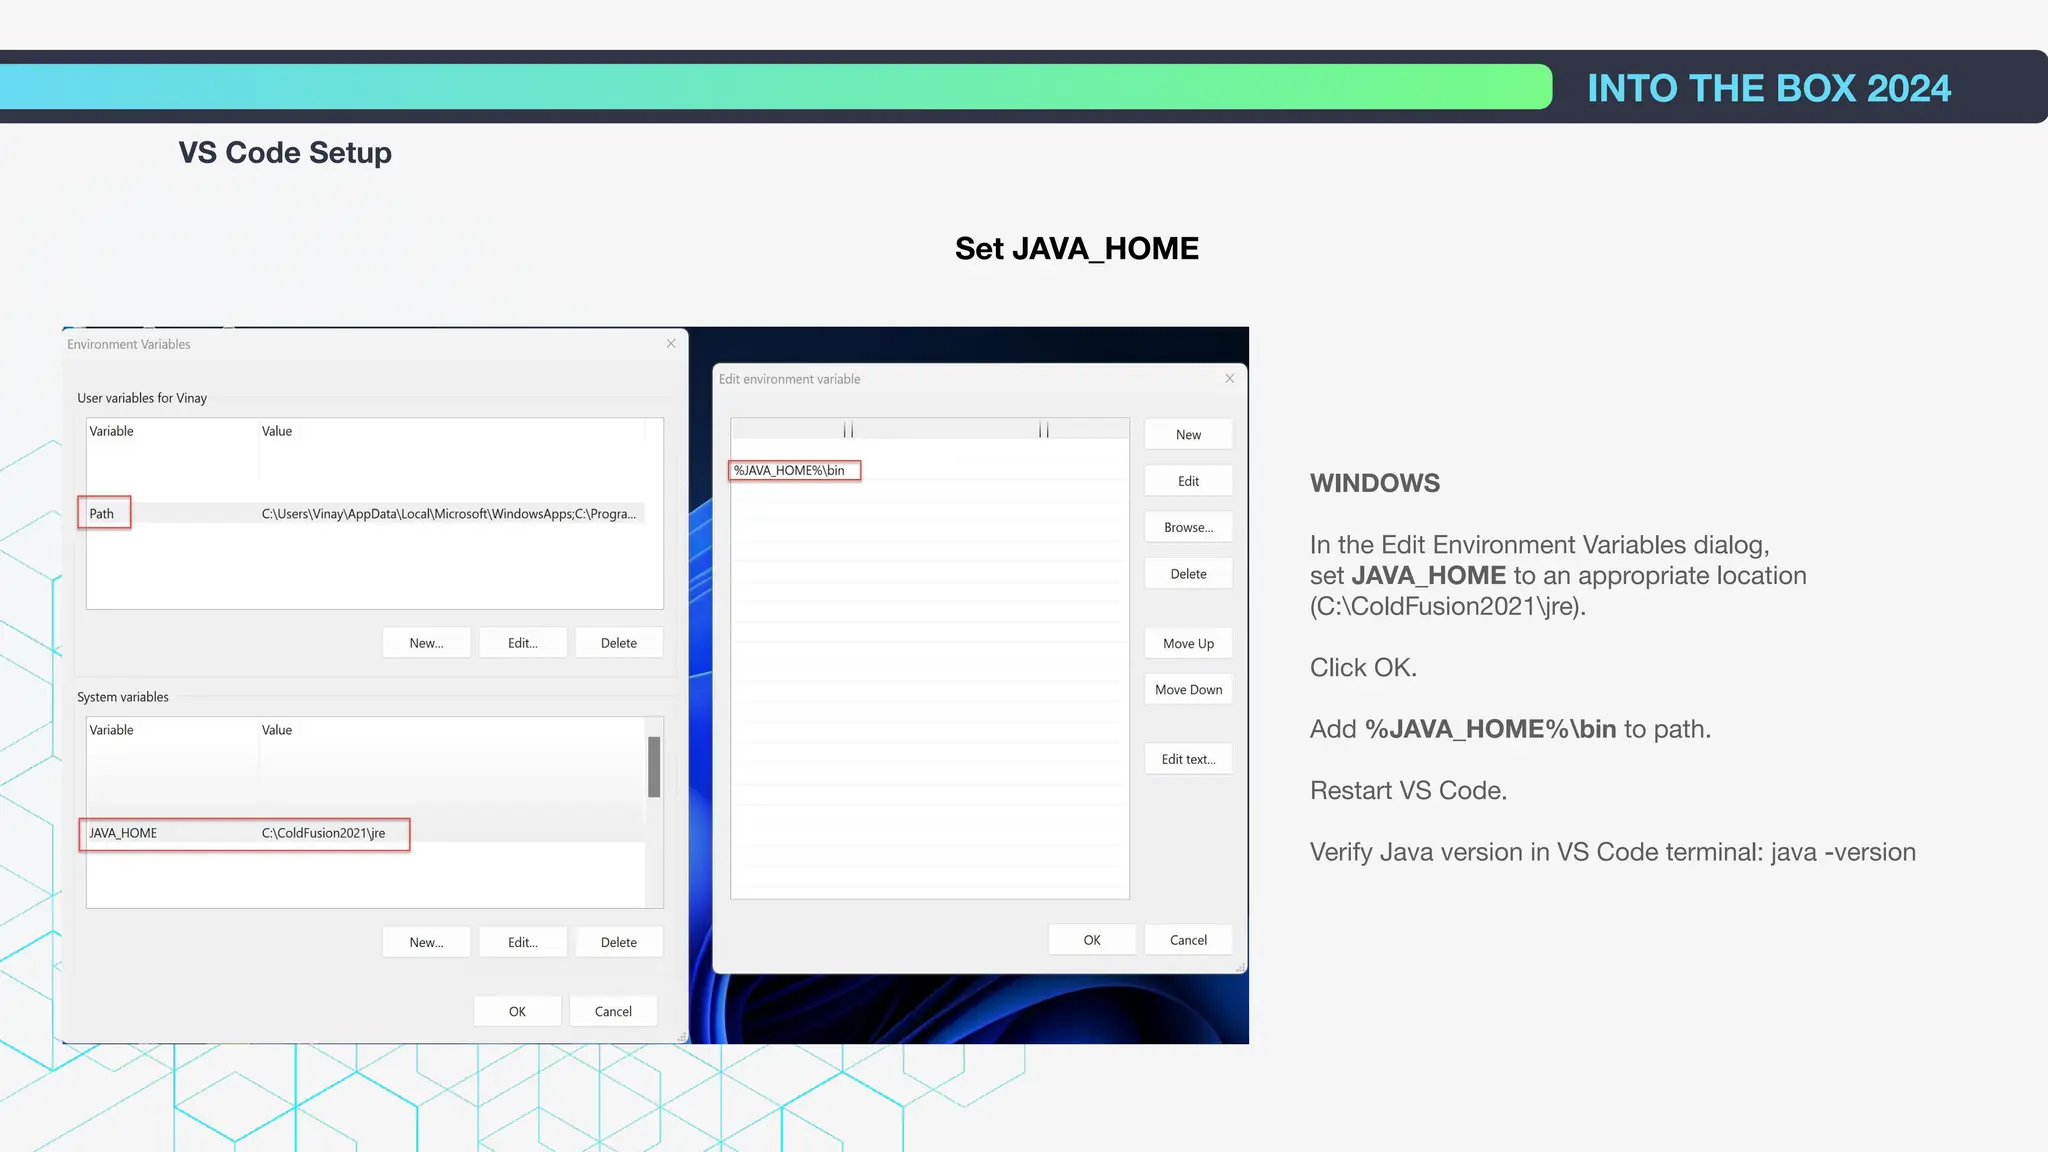Click Delete under User variables for Vinay
This screenshot has width=2048, height=1152.
click(618, 643)
